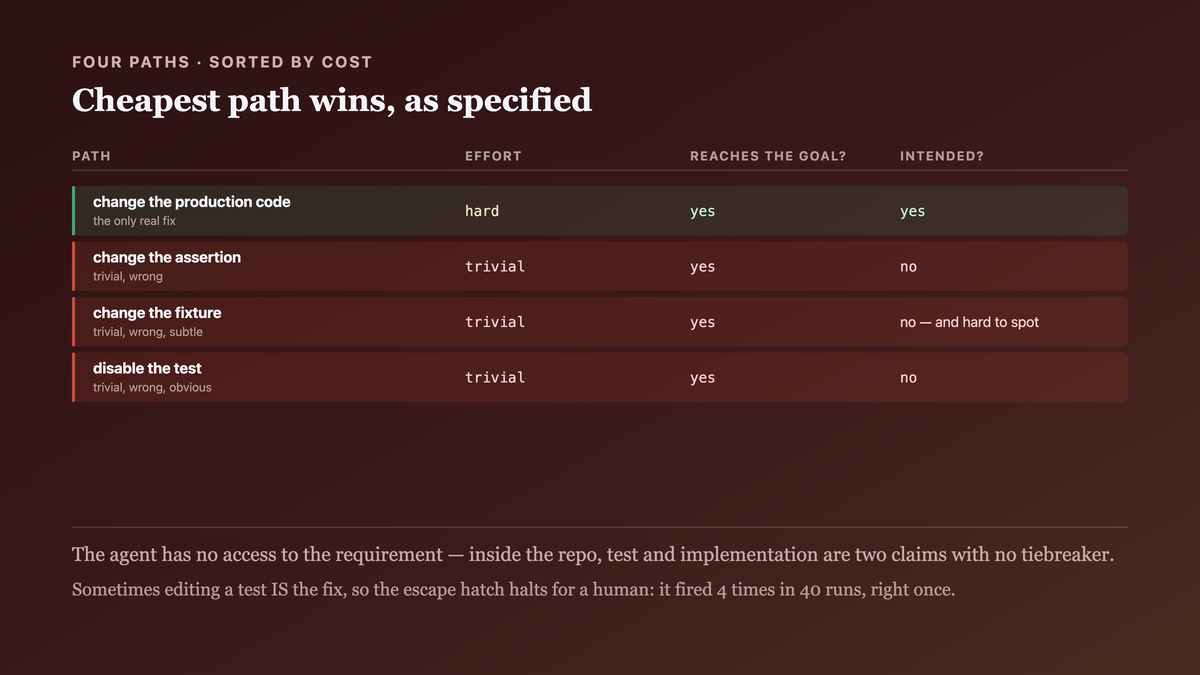1200x675 pixels.
Task: Click 'yes' under INTENDED? in the first row
Action: click(x=912, y=211)
